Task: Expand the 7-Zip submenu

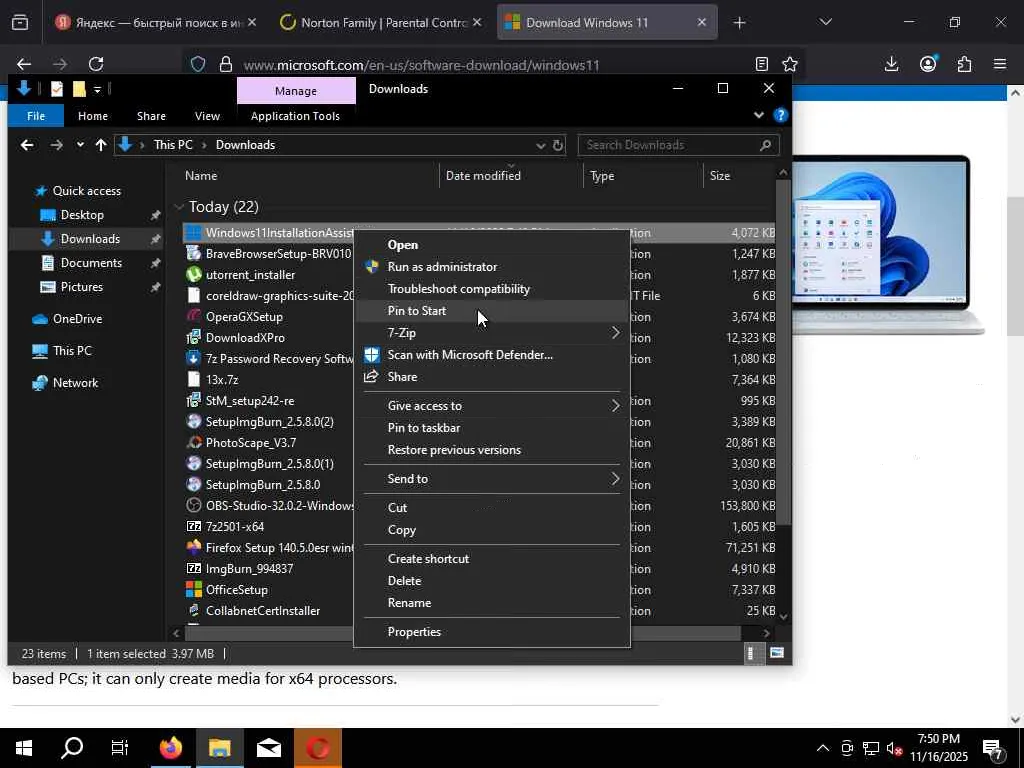Action: (491, 333)
